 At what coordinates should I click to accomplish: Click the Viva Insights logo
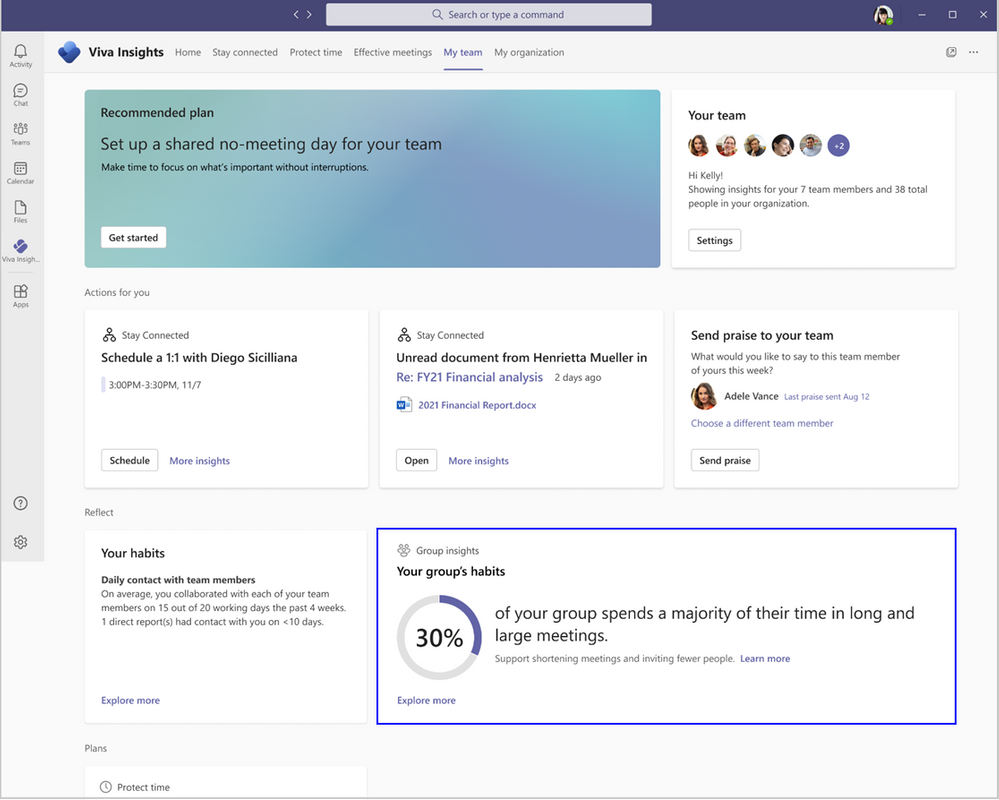69,52
